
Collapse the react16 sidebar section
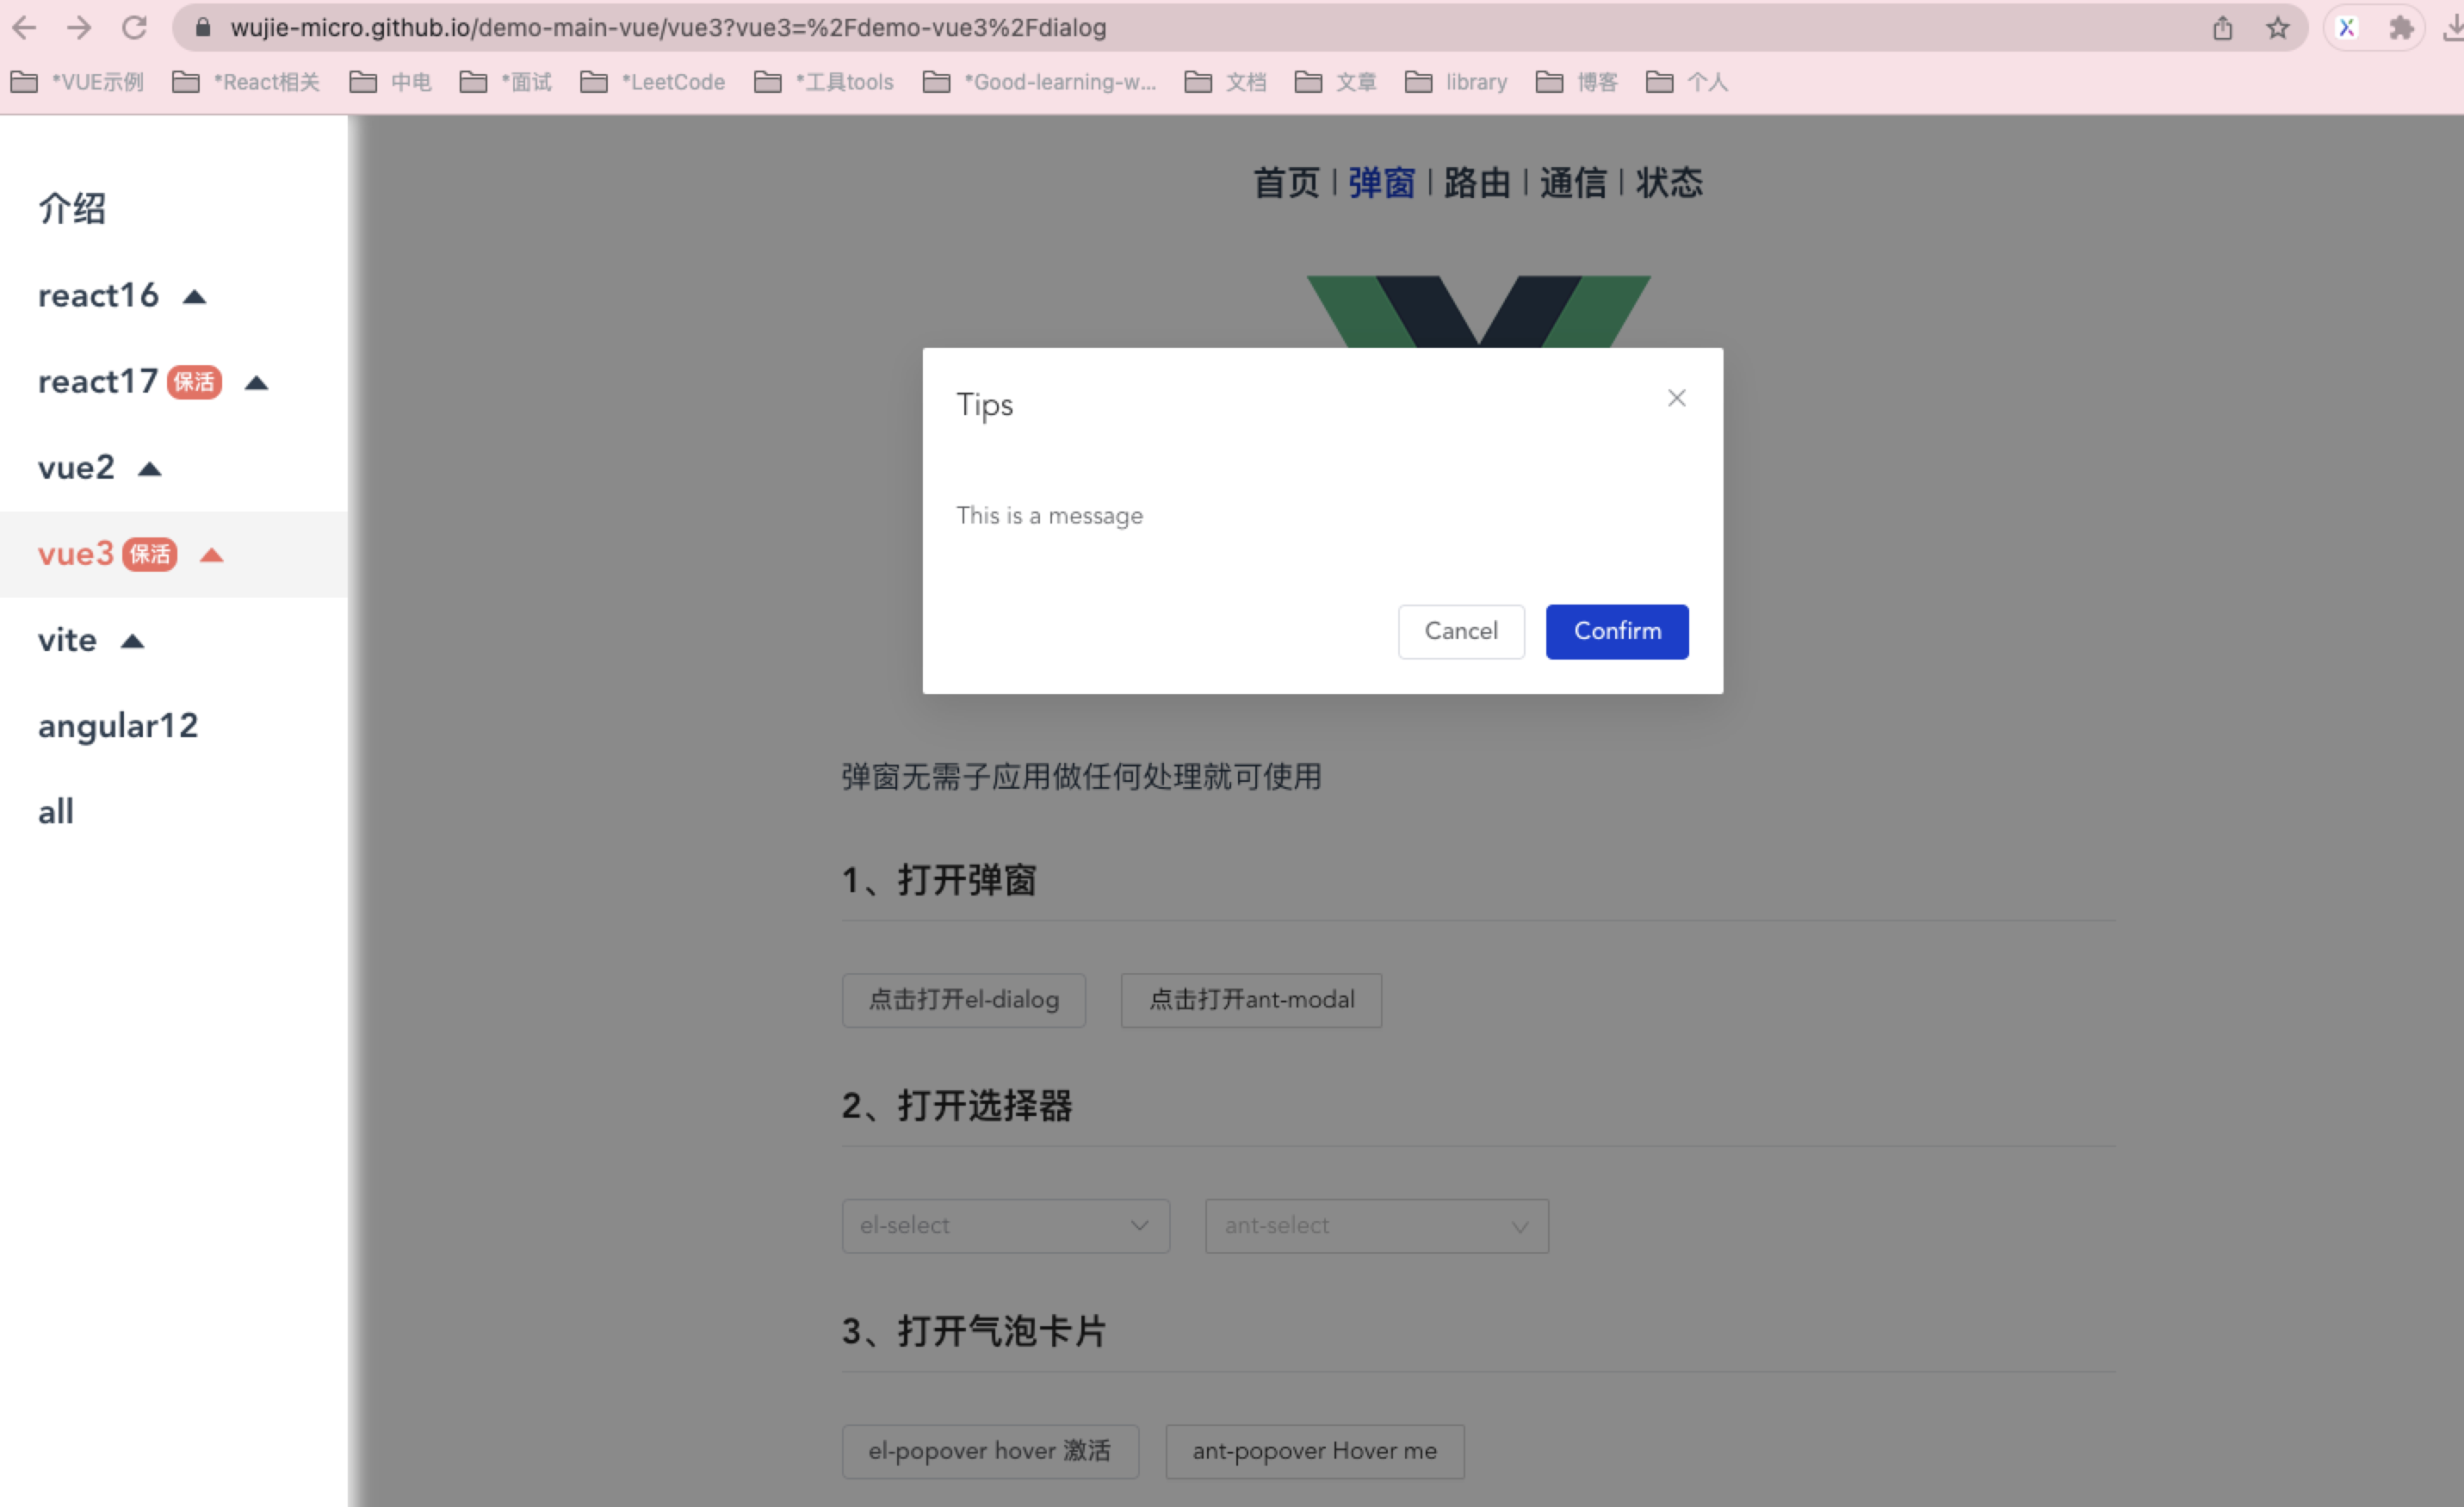[x=194, y=295]
